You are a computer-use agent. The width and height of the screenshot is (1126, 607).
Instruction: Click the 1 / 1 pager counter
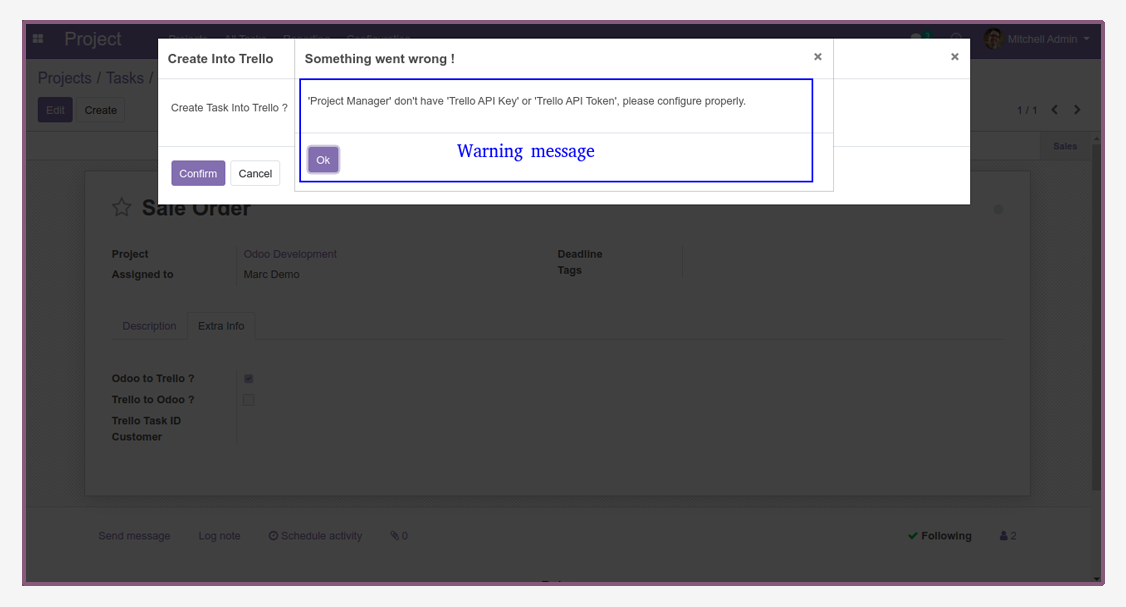point(1027,110)
